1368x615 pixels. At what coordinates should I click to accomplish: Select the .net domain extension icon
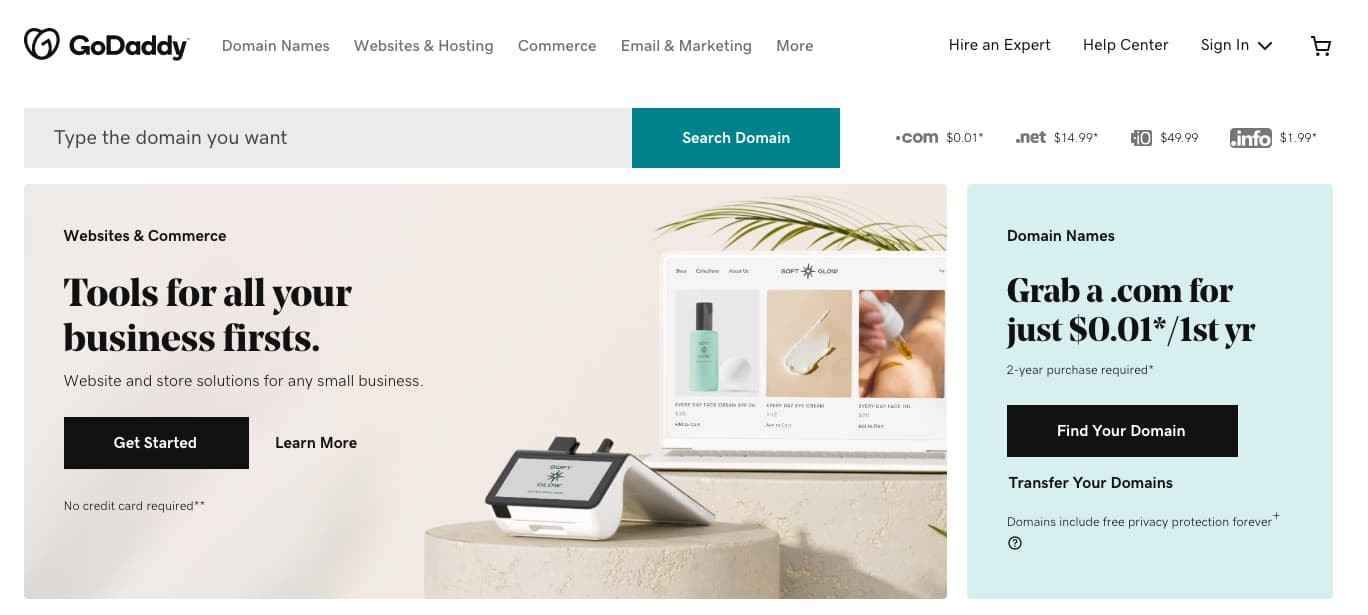[1030, 138]
